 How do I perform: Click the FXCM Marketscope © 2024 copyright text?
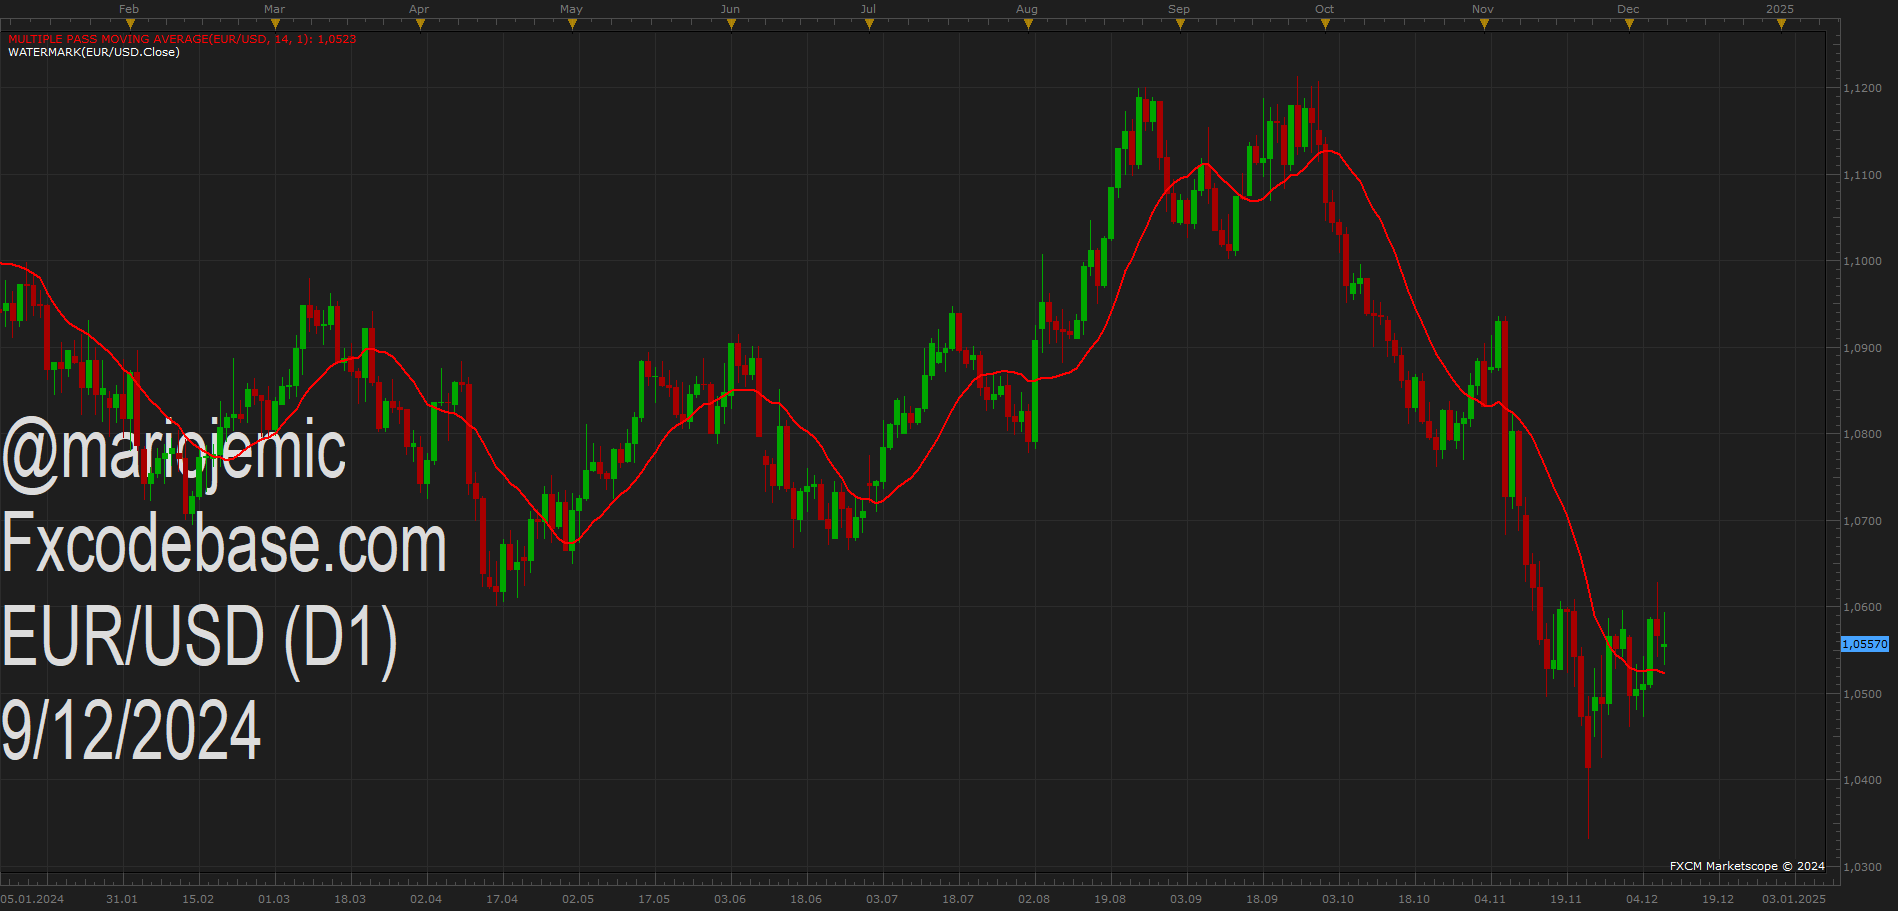coord(1747,866)
